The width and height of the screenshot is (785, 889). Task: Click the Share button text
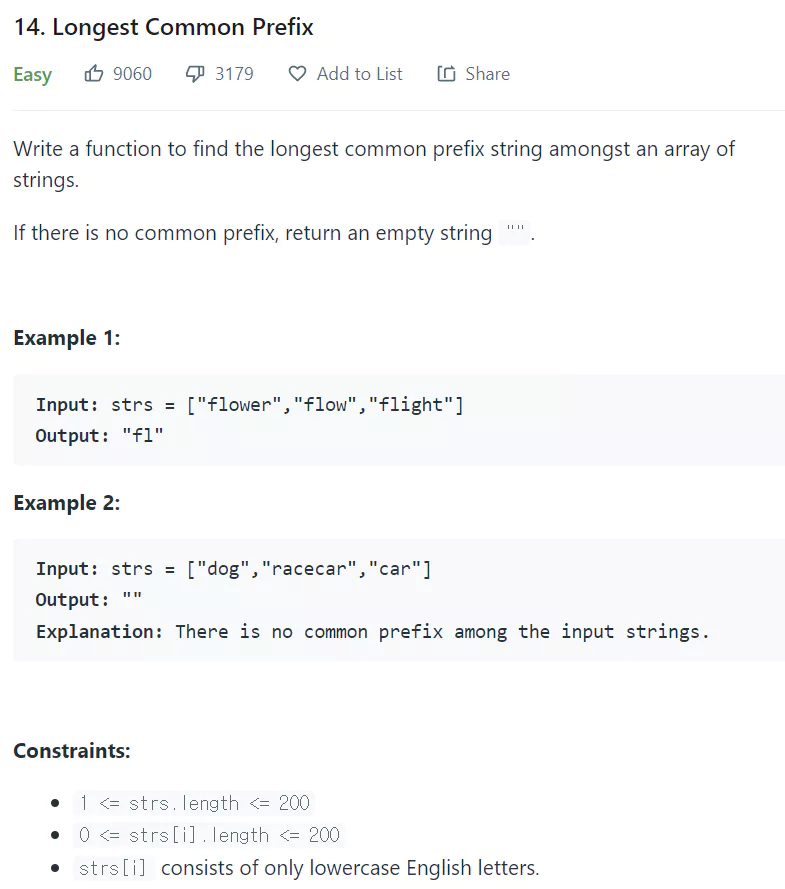(x=488, y=74)
